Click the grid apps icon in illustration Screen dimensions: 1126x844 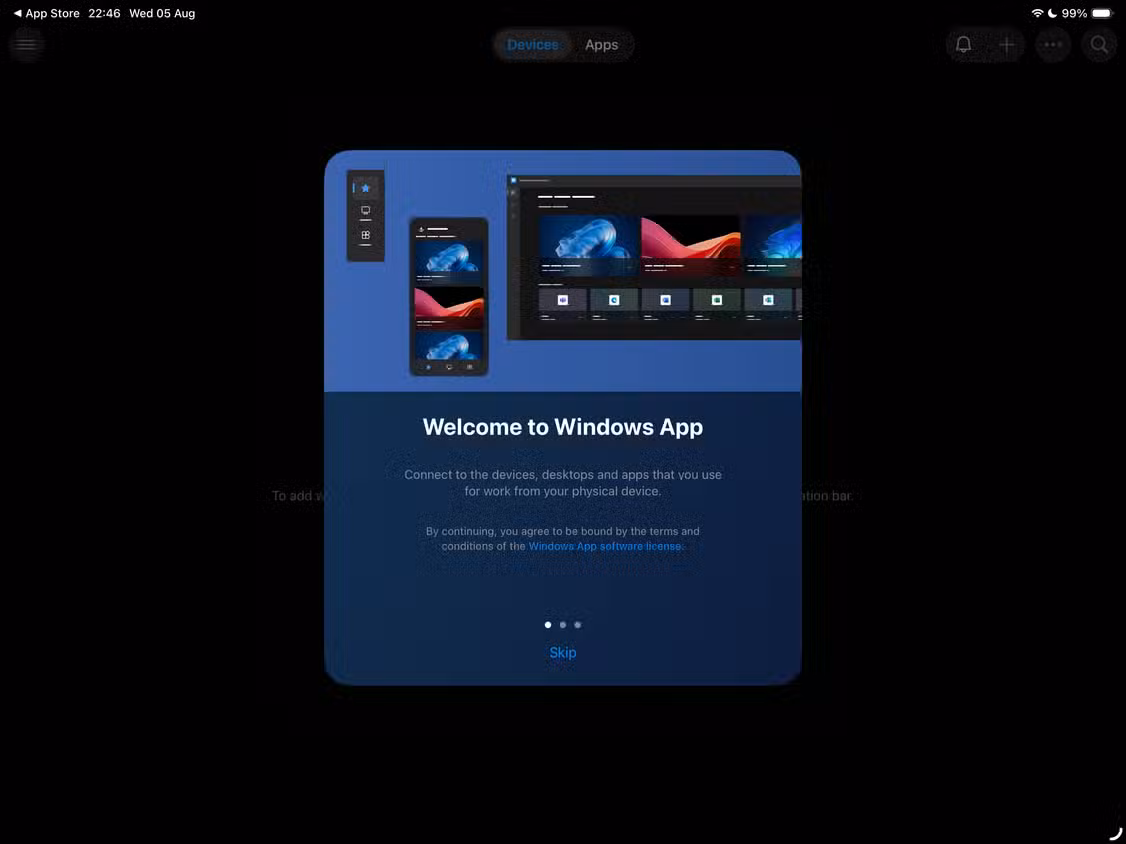366,235
